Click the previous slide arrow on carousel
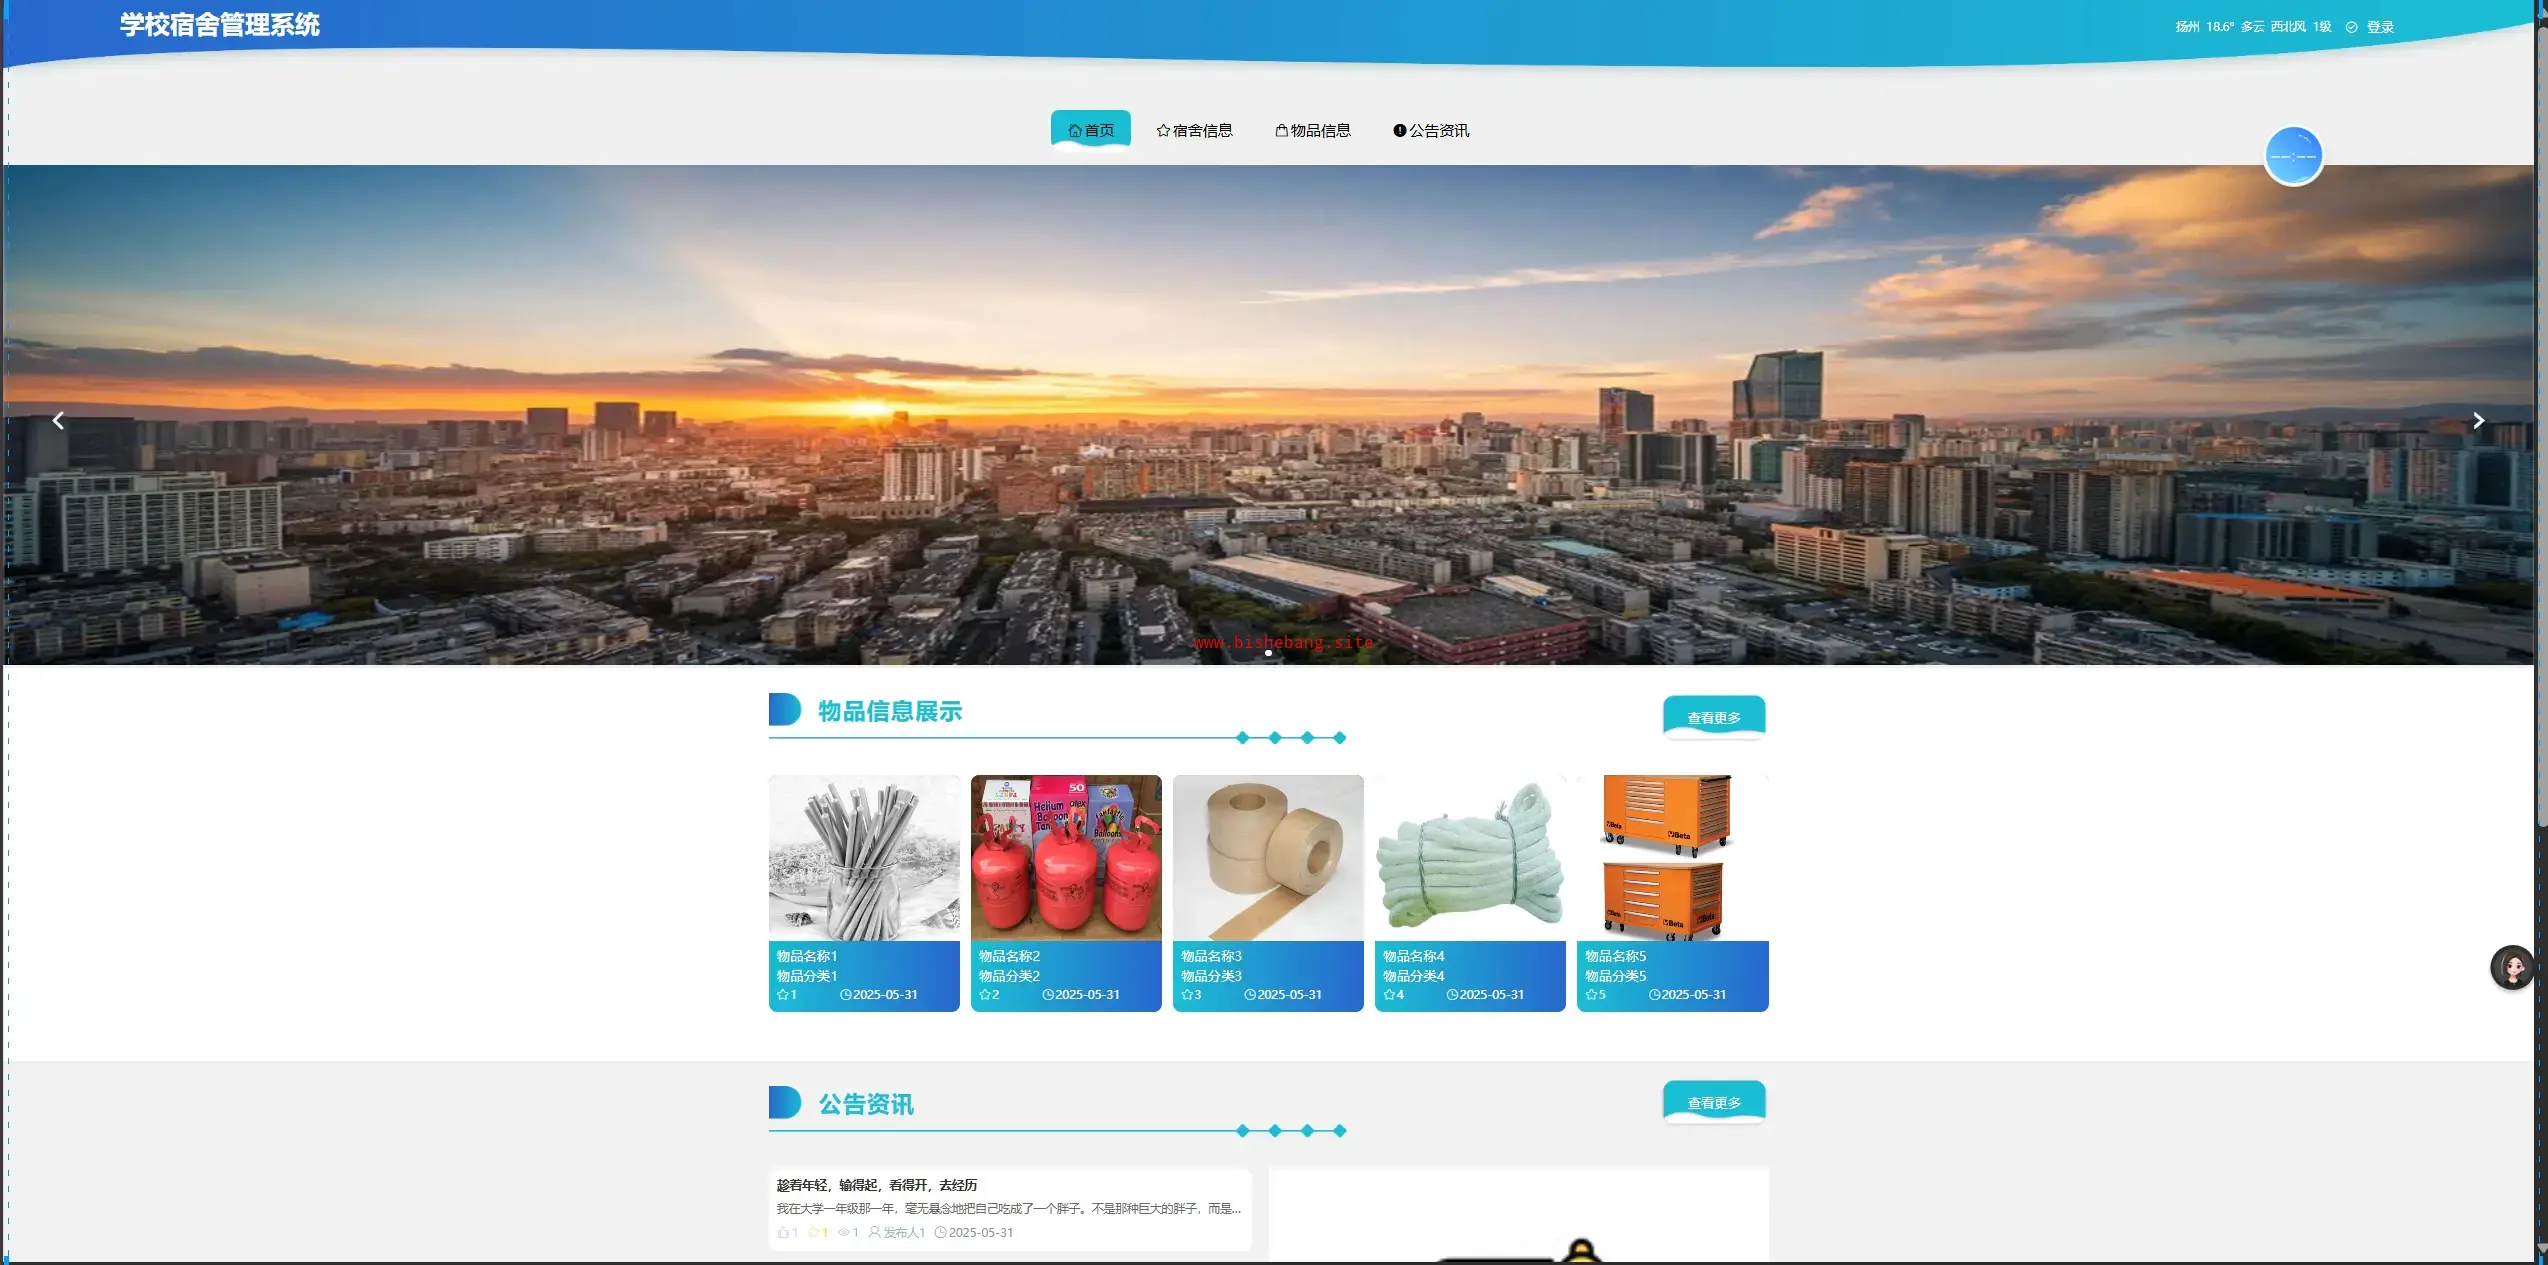This screenshot has width=2548, height=1265. [x=58, y=421]
